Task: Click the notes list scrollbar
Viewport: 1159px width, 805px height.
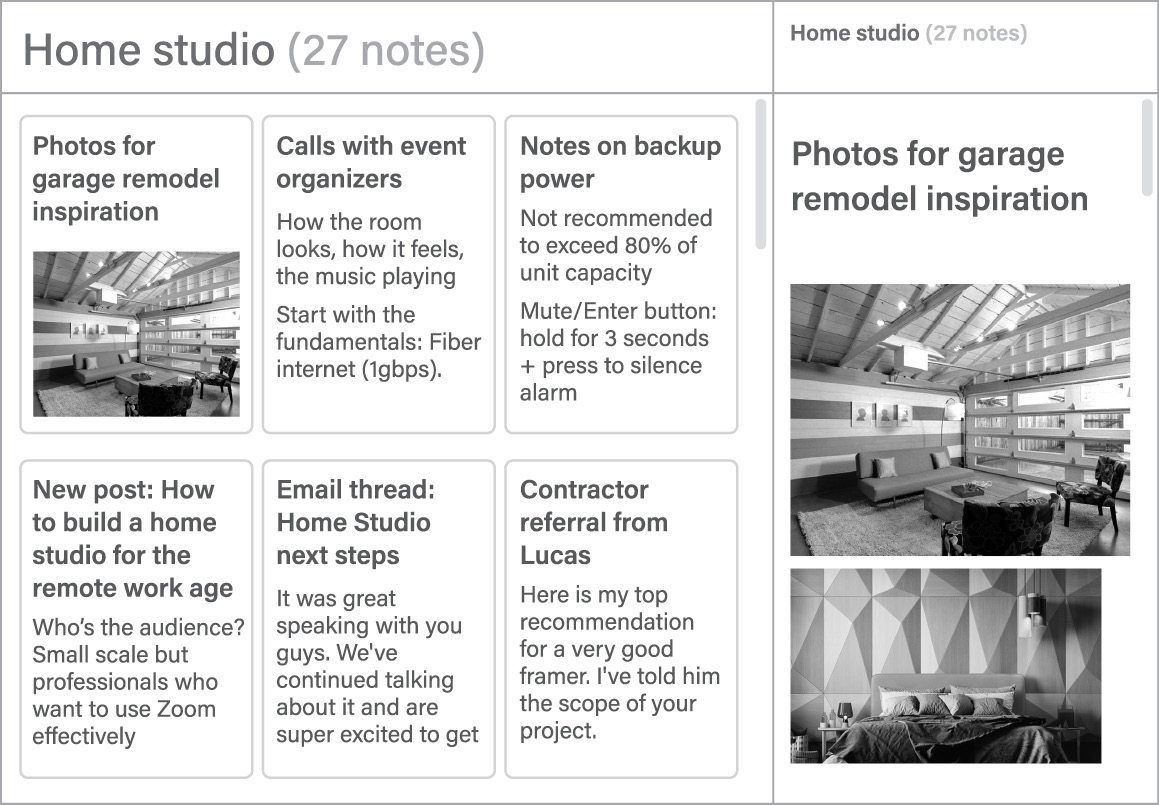Action: point(761,173)
